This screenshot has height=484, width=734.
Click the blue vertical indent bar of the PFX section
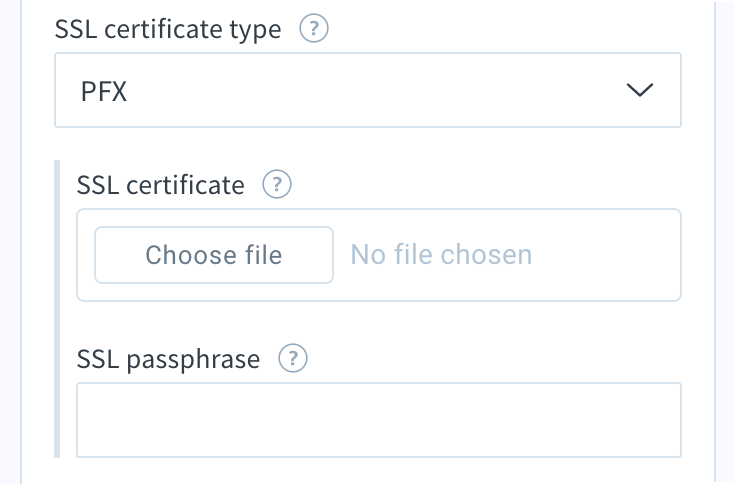click(57, 309)
